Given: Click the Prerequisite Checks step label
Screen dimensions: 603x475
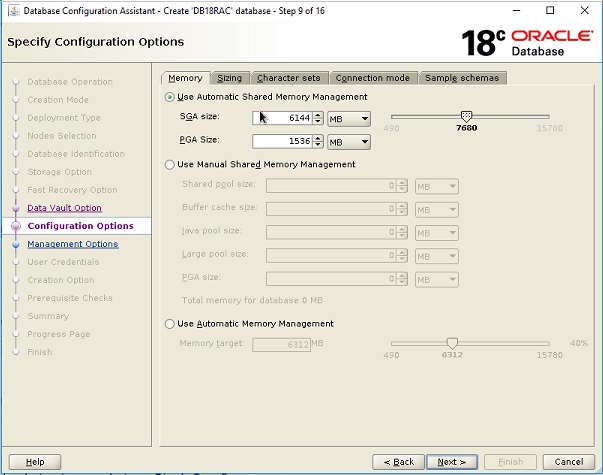Looking at the screenshot, I should pyautogui.click(x=70, y=298).
